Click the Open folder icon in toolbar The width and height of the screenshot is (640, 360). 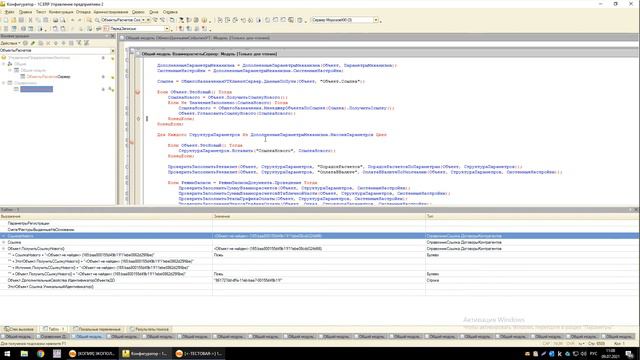pos(13,20)
